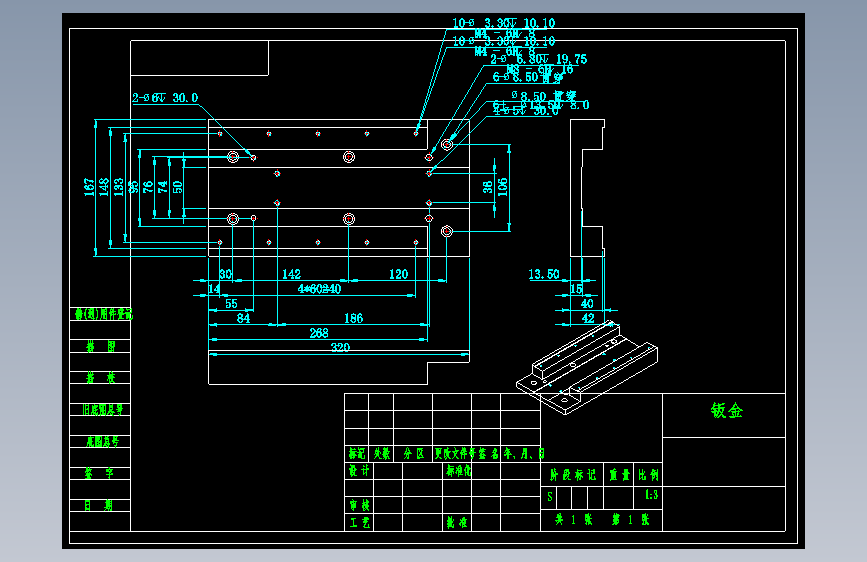The width and height of the screenshot is (867, 562).
Task: Click the 1:3 scale value cell
Action: pos(651,495)
